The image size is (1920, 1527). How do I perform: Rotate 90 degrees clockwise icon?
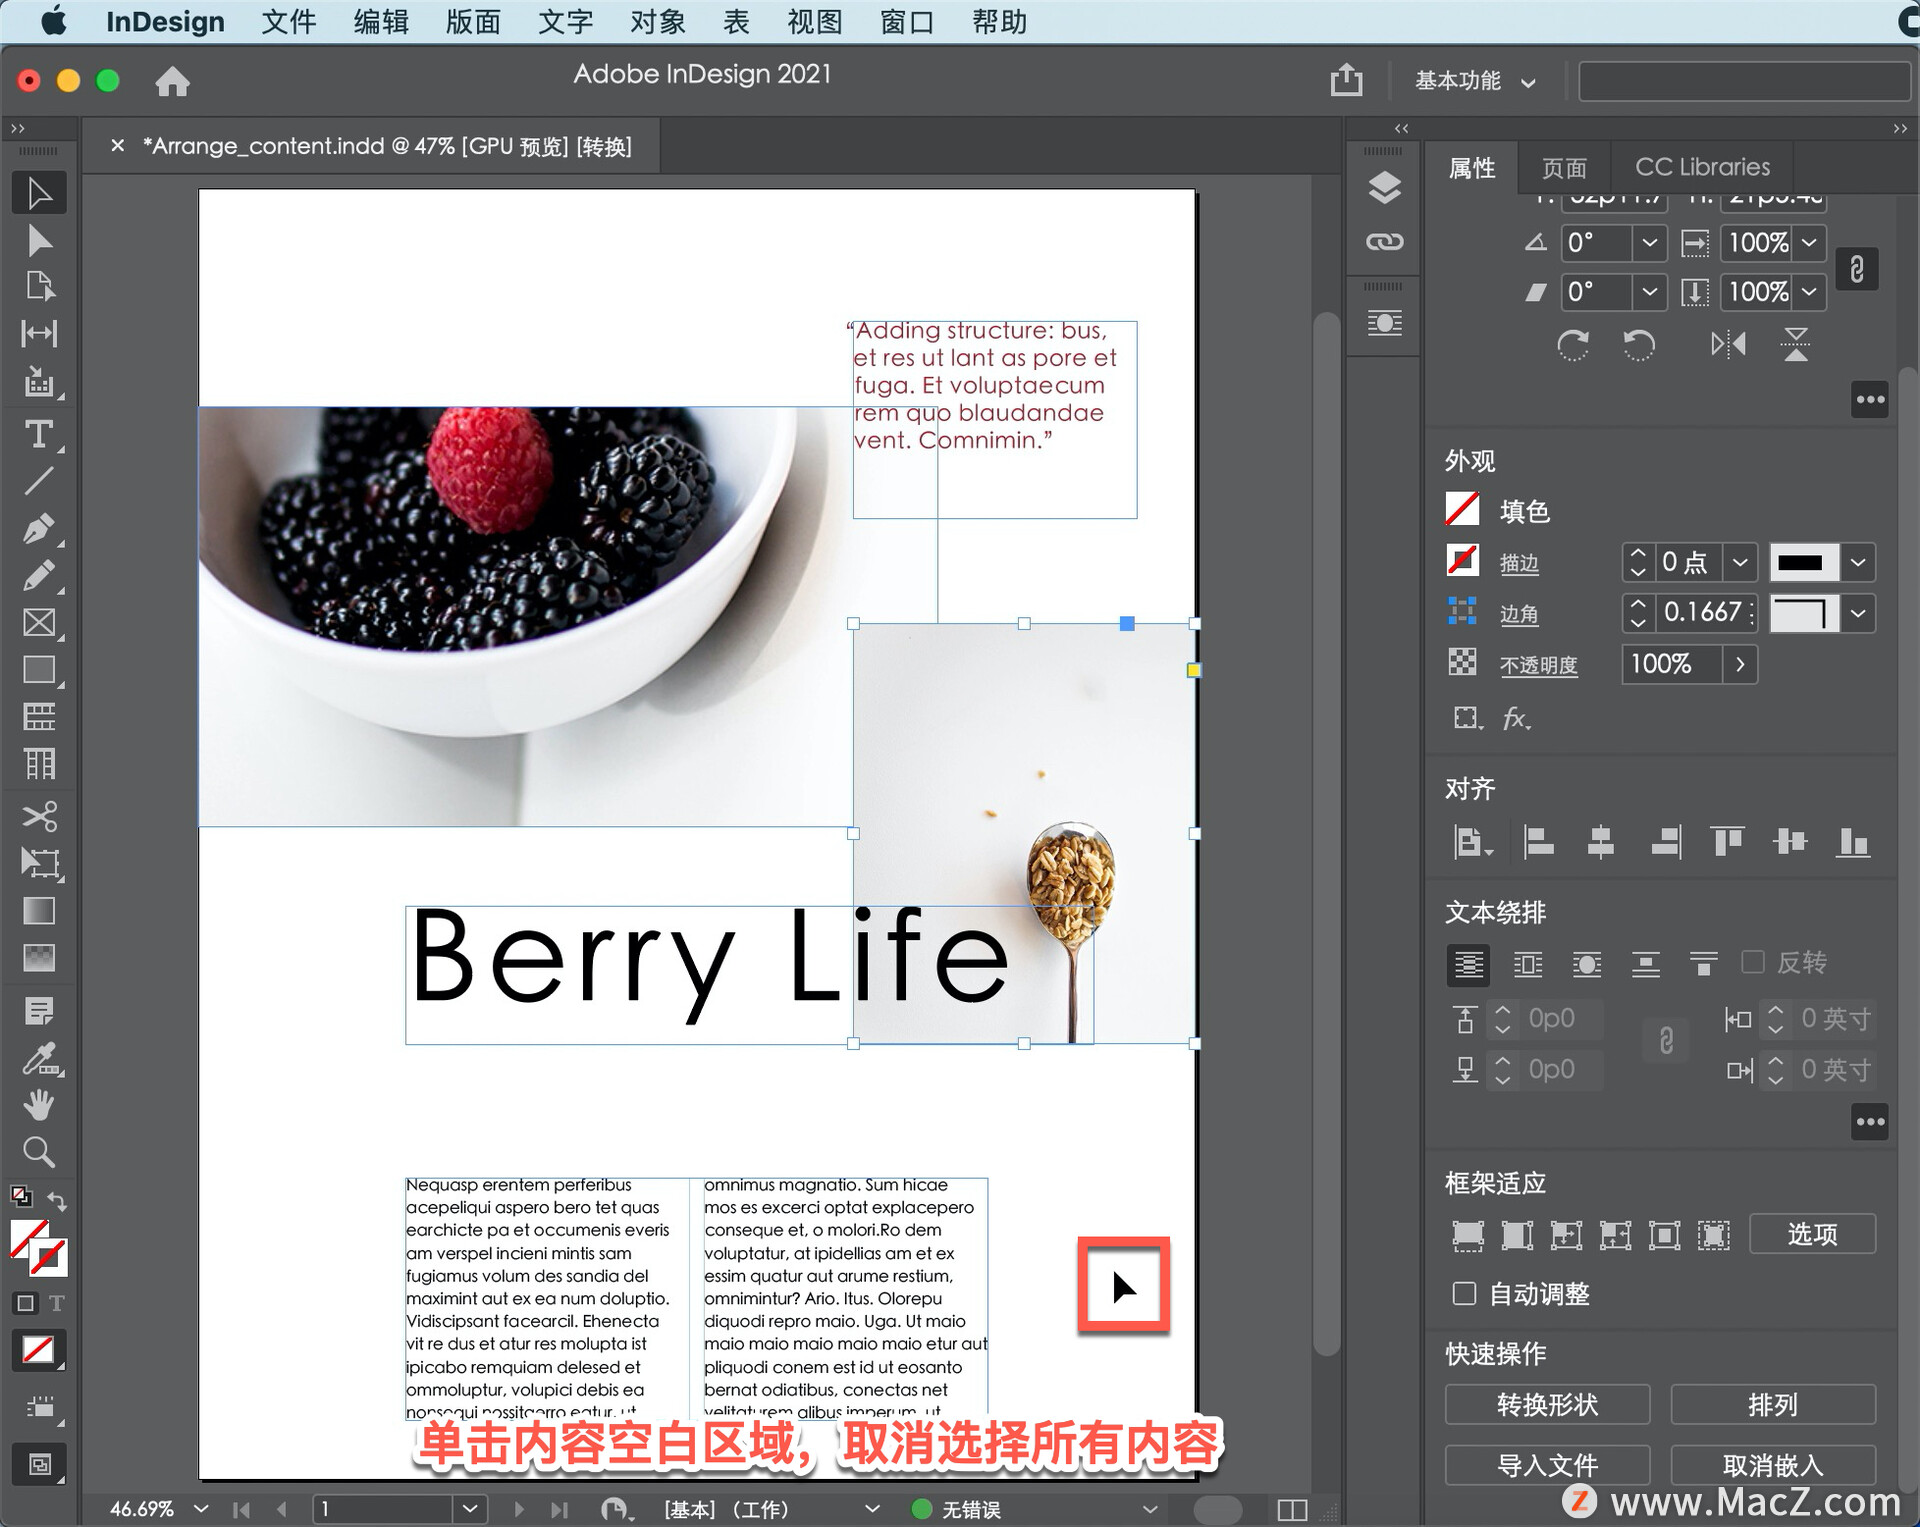1572,345
